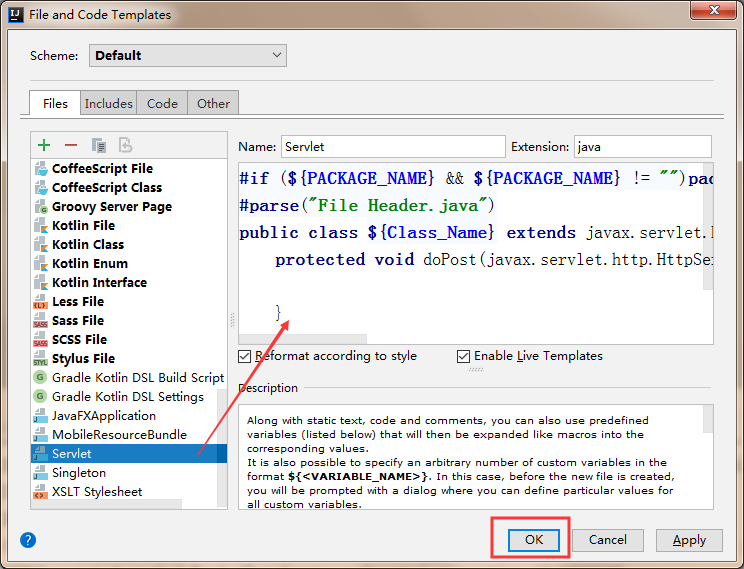Viewport: 744px width, 569px height.
Task: Click the Apply button
Action: [689, 540]
